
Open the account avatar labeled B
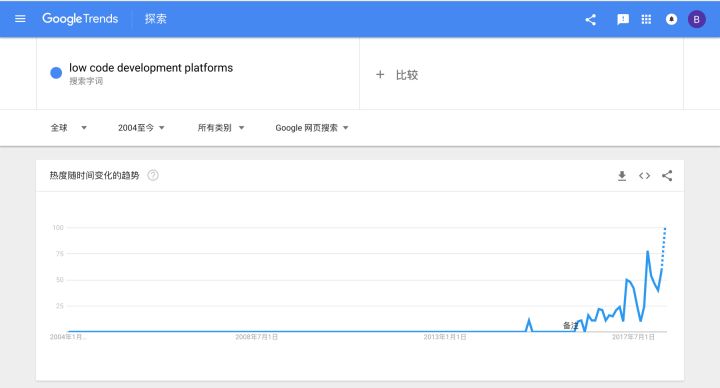(x=696, y=19)
